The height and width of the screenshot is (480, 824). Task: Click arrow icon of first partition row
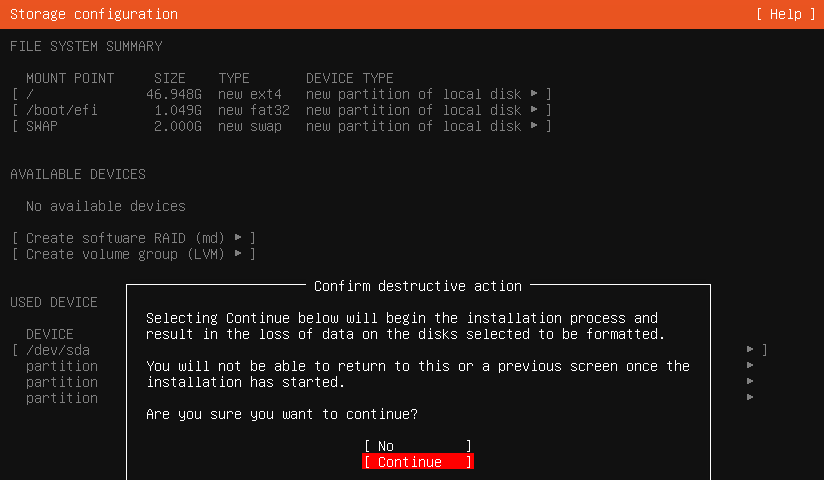(750, 365)
